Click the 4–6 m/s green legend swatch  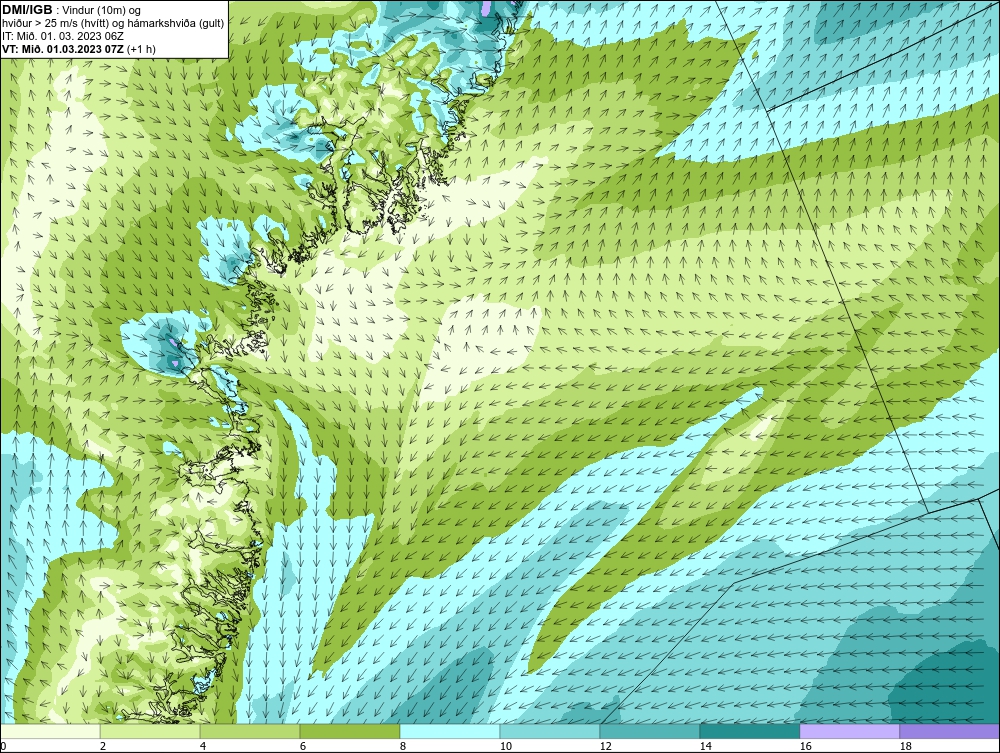250,731
